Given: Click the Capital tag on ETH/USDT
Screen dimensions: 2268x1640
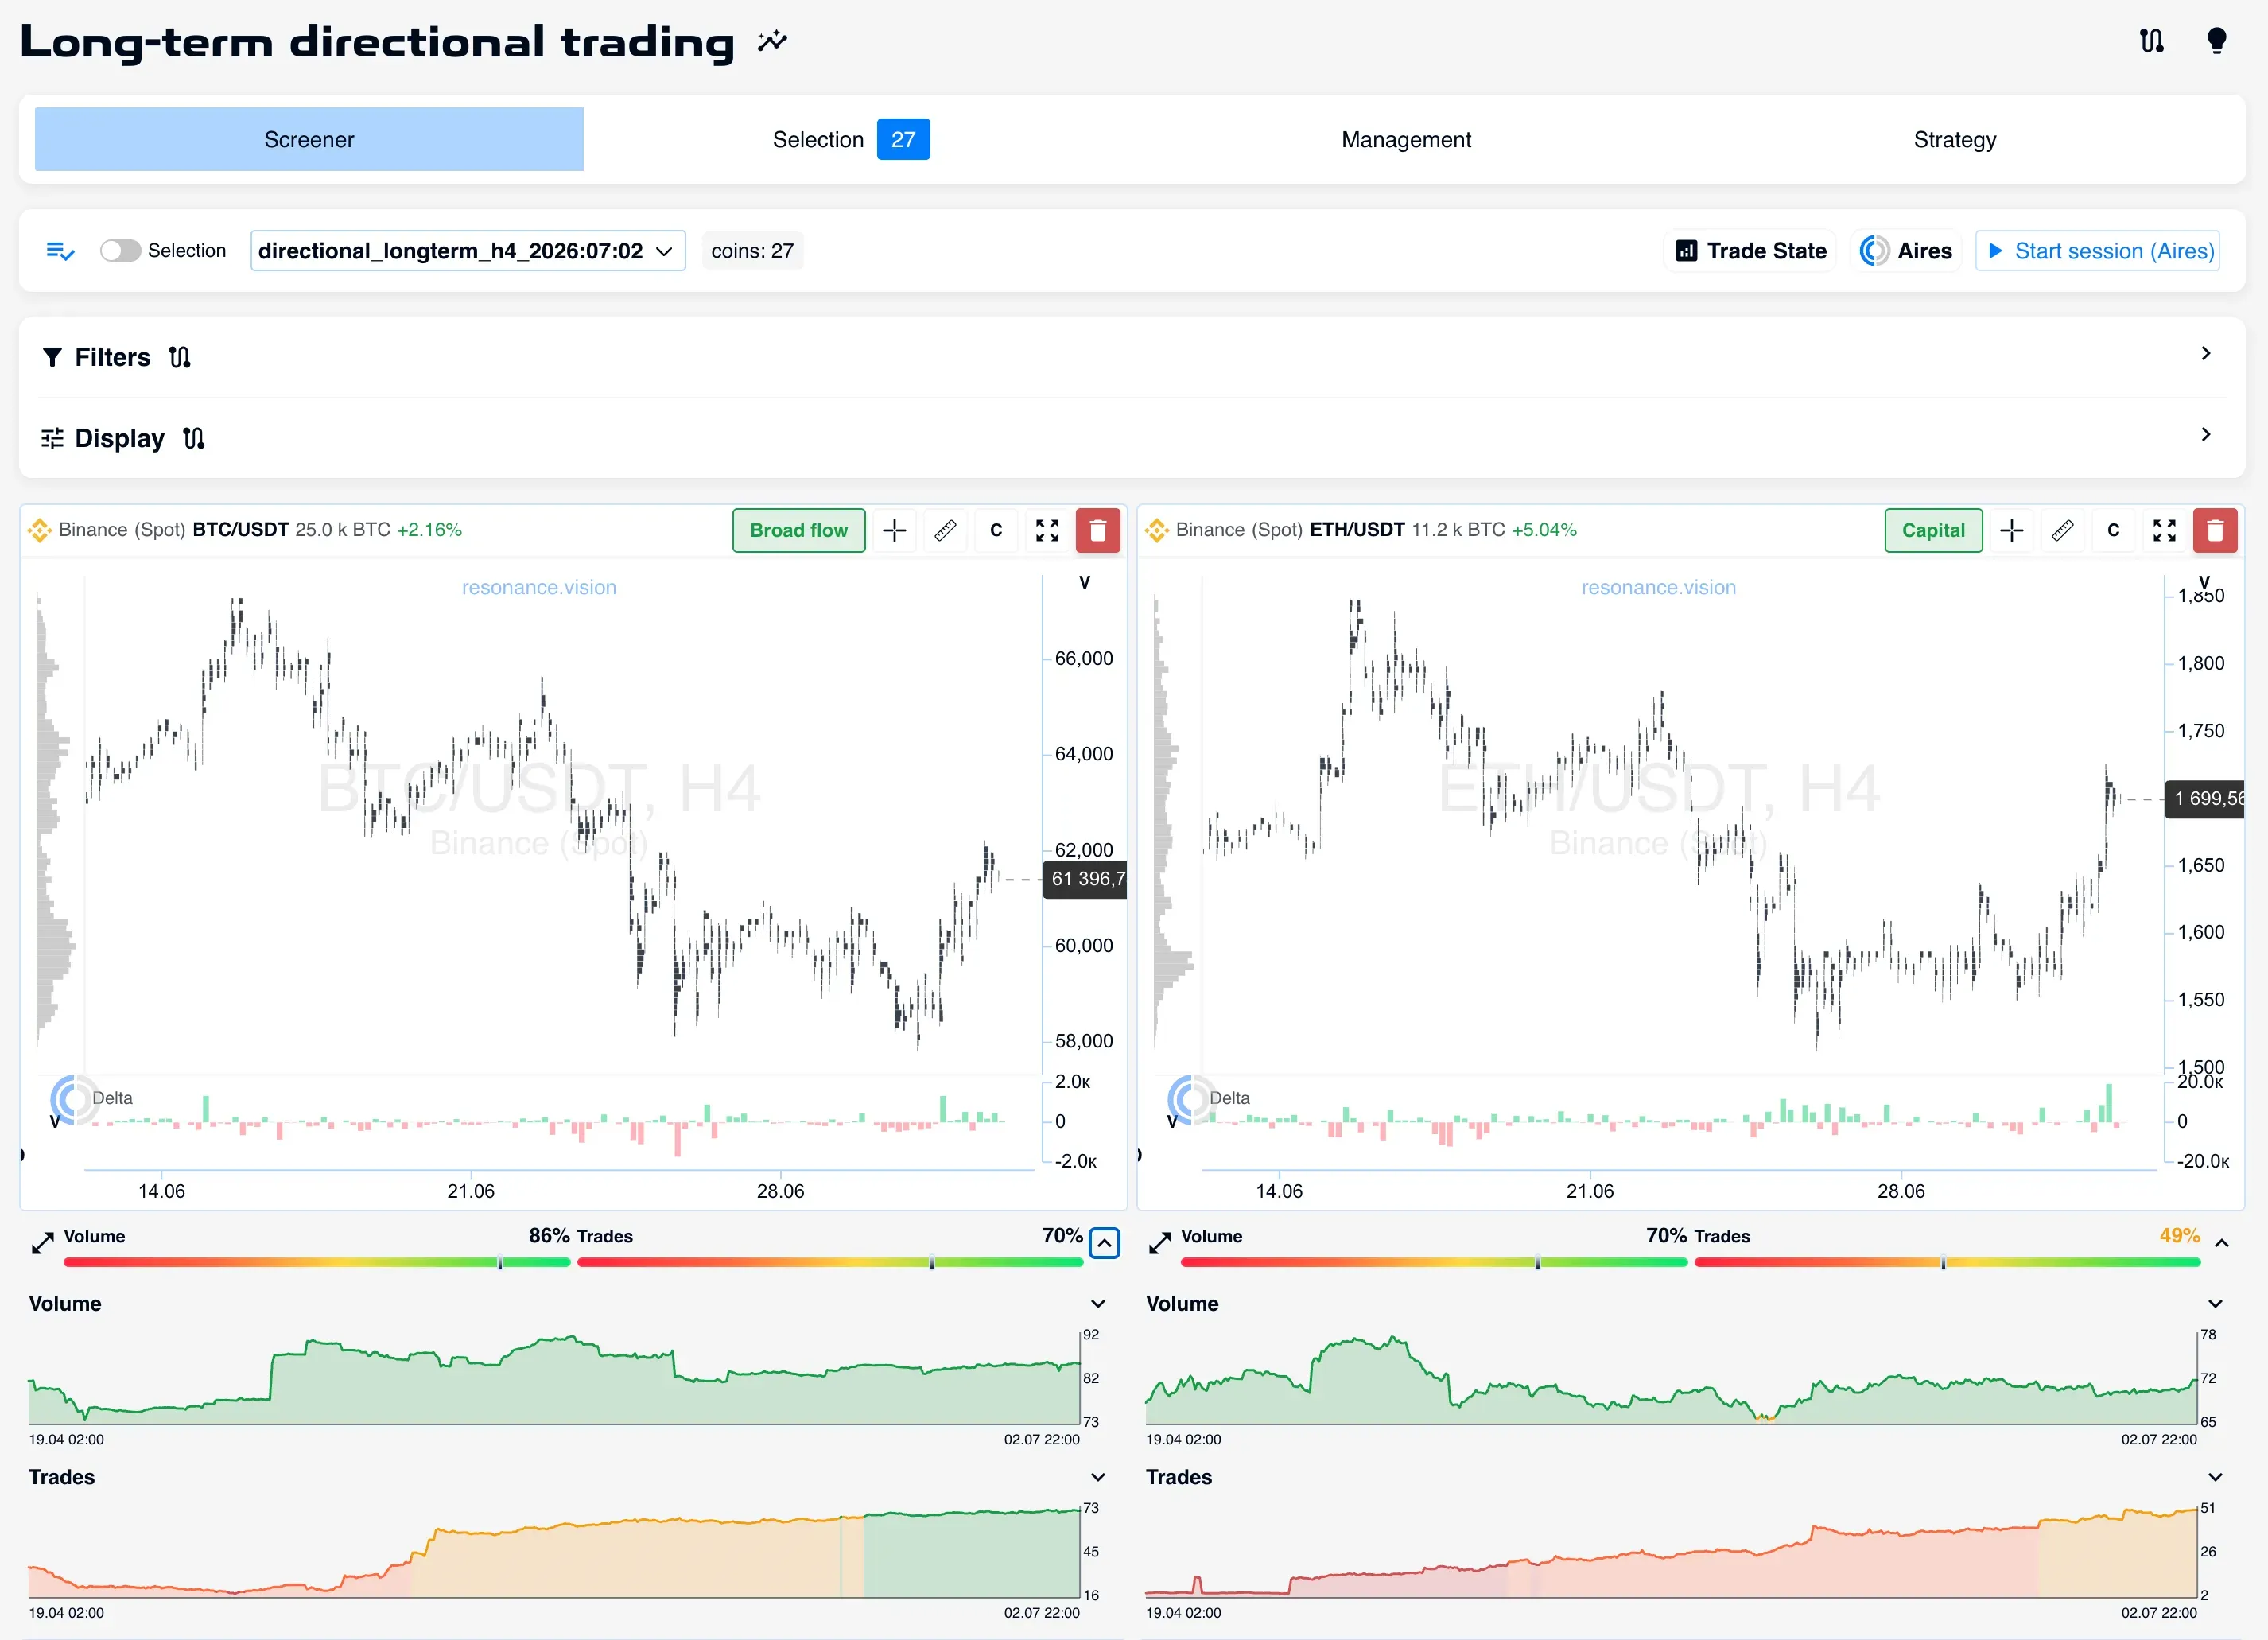Looking at the screenshot, I should [x=1933, y=530].
